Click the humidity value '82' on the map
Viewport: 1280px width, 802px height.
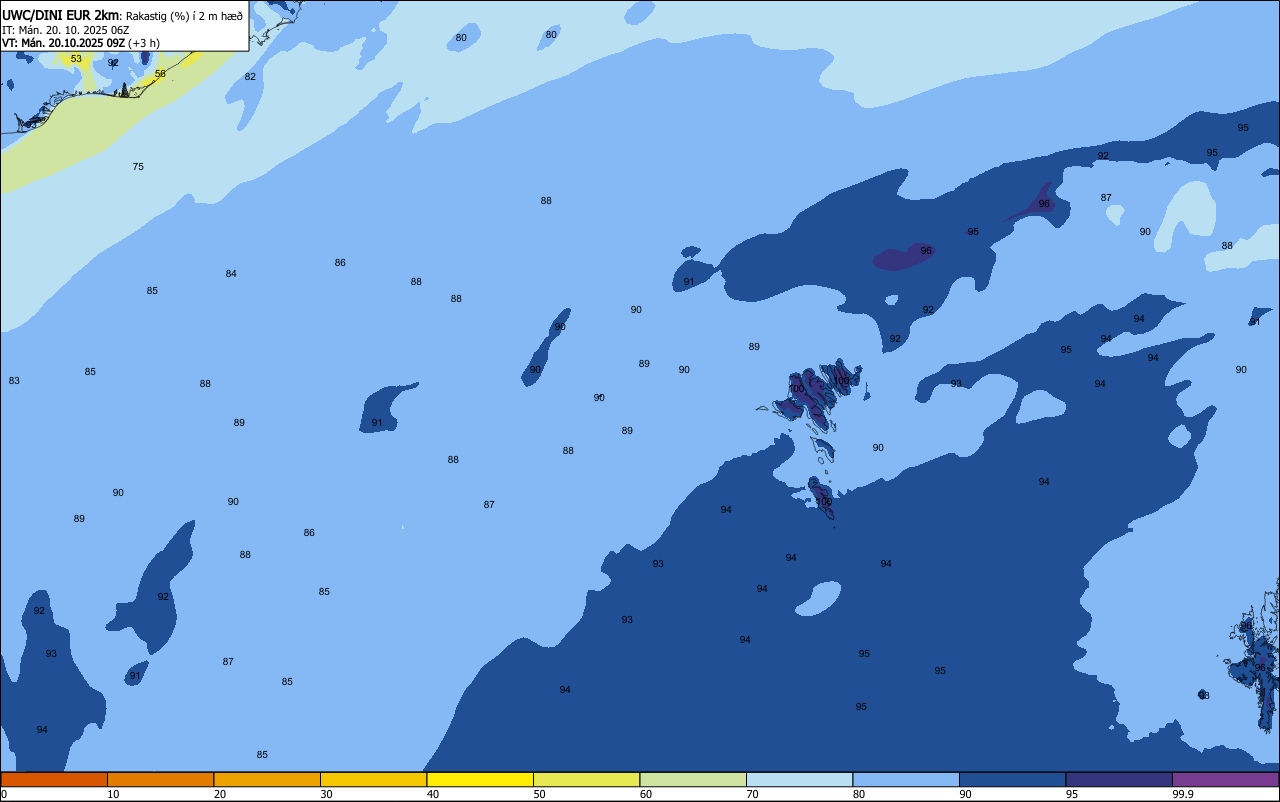tap(250, 77)
